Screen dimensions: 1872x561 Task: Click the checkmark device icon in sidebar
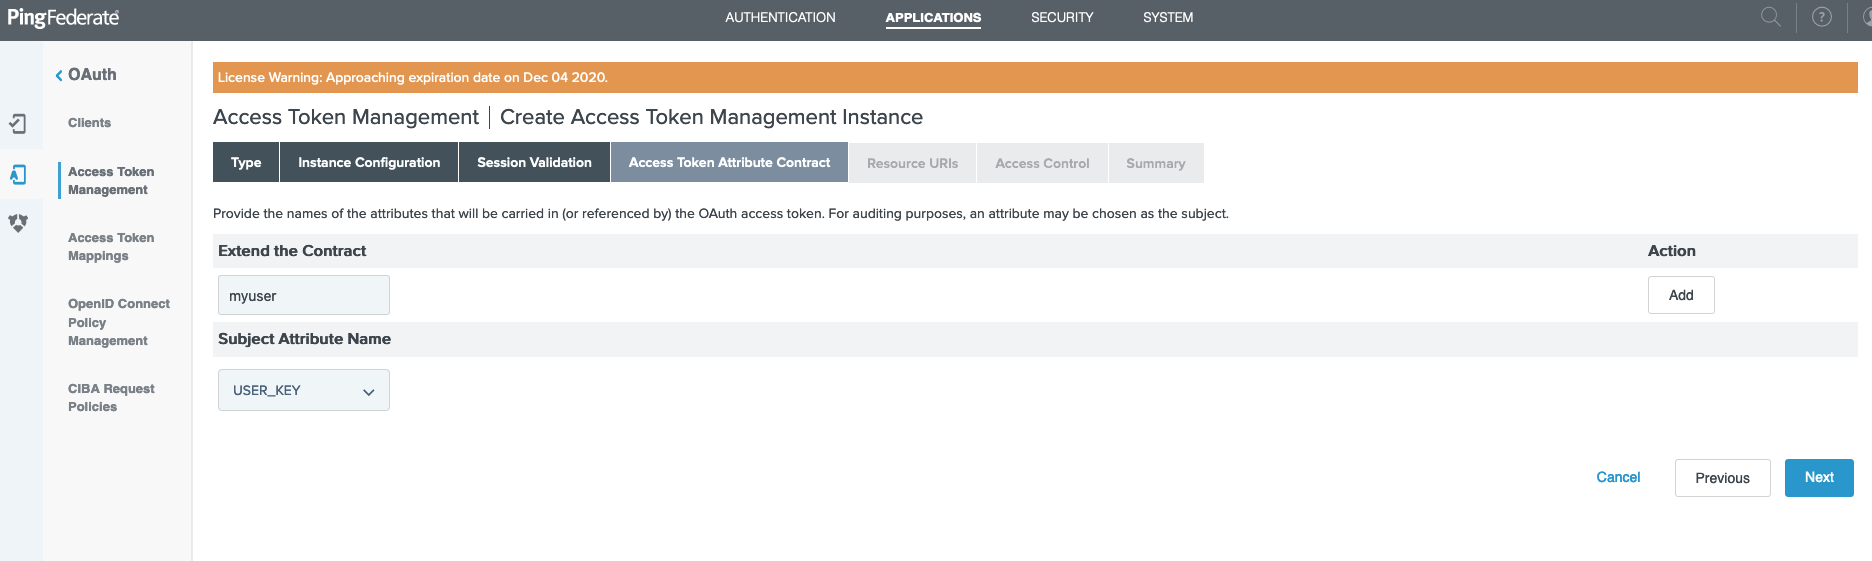click(18, 124)
